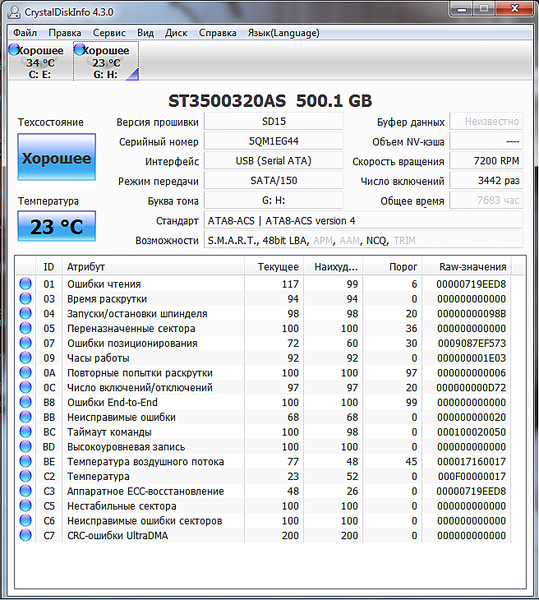
Task: Open the Справка menu
Action: pos(217,33)
